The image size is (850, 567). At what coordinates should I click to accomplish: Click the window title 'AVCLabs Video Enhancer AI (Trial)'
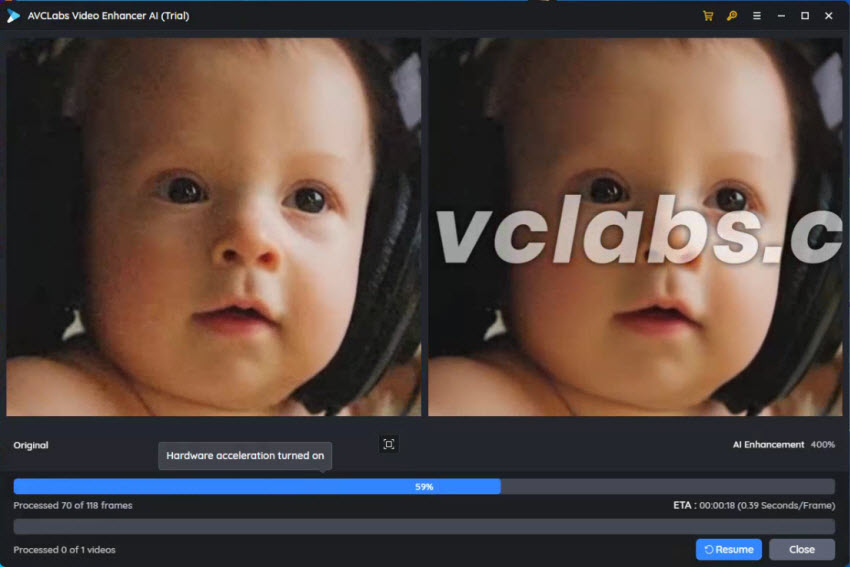[108, 16]
